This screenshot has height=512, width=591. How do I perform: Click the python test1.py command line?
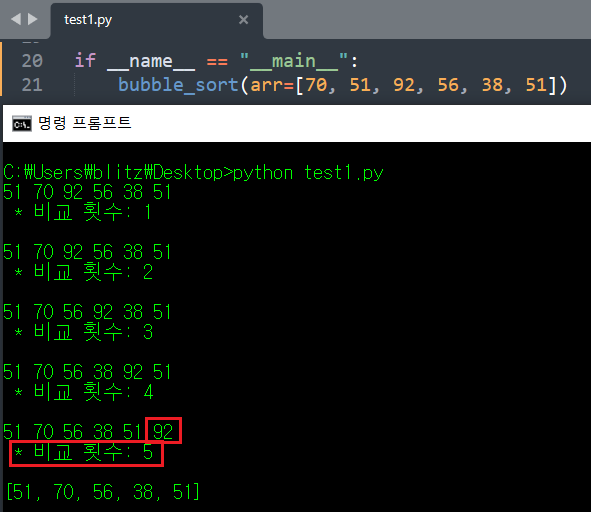point(193,173)
